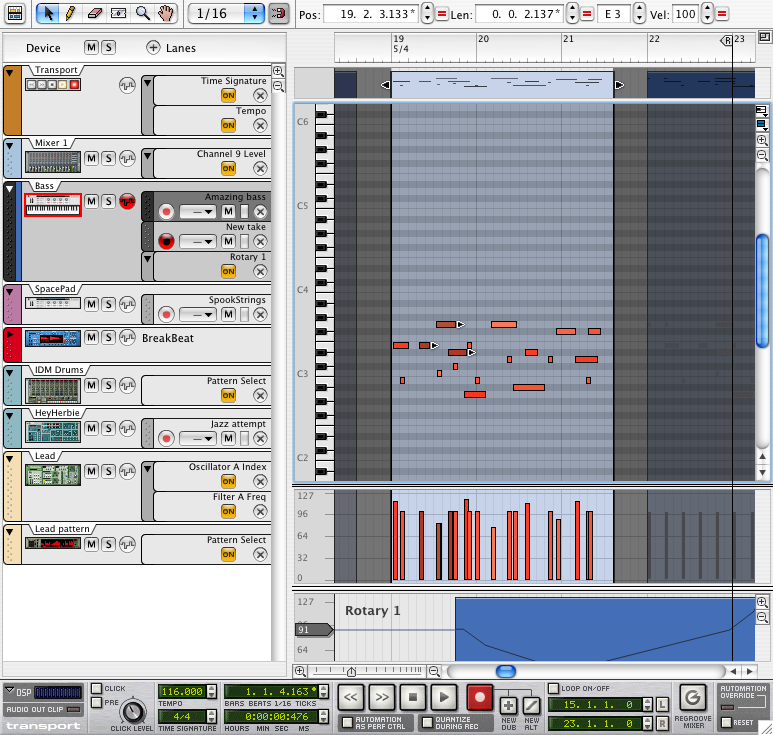Toggle IDM Drums automation icon
The width and height of the screenshot is (773, 735).
point(127,385)
